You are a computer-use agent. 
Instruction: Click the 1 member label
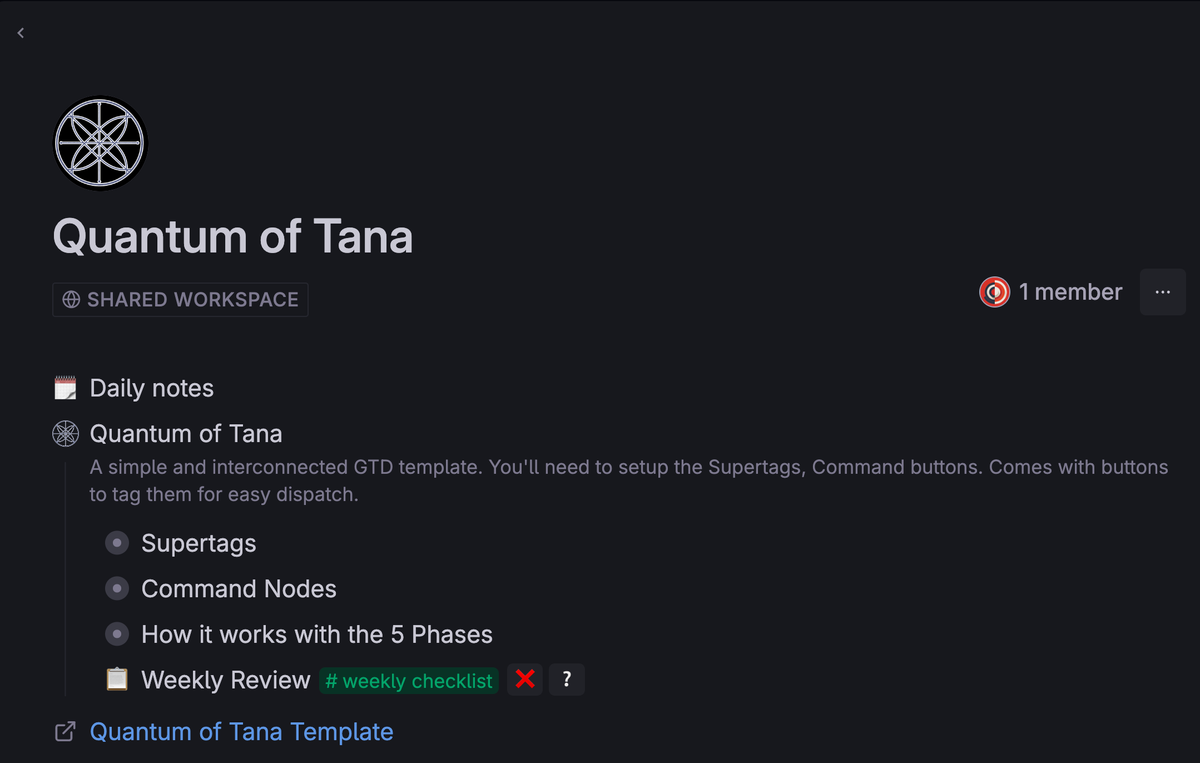[x=1070, y=292]
